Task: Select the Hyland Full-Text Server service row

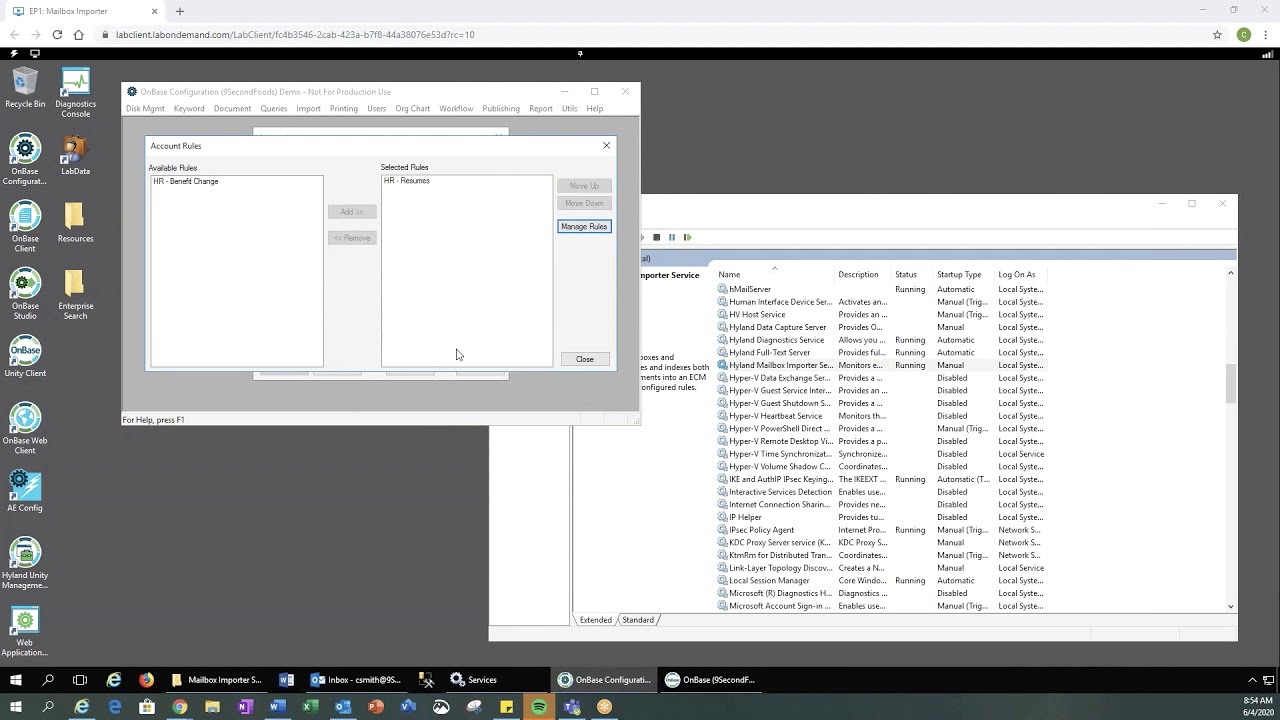Action: [x=880, y=353]
